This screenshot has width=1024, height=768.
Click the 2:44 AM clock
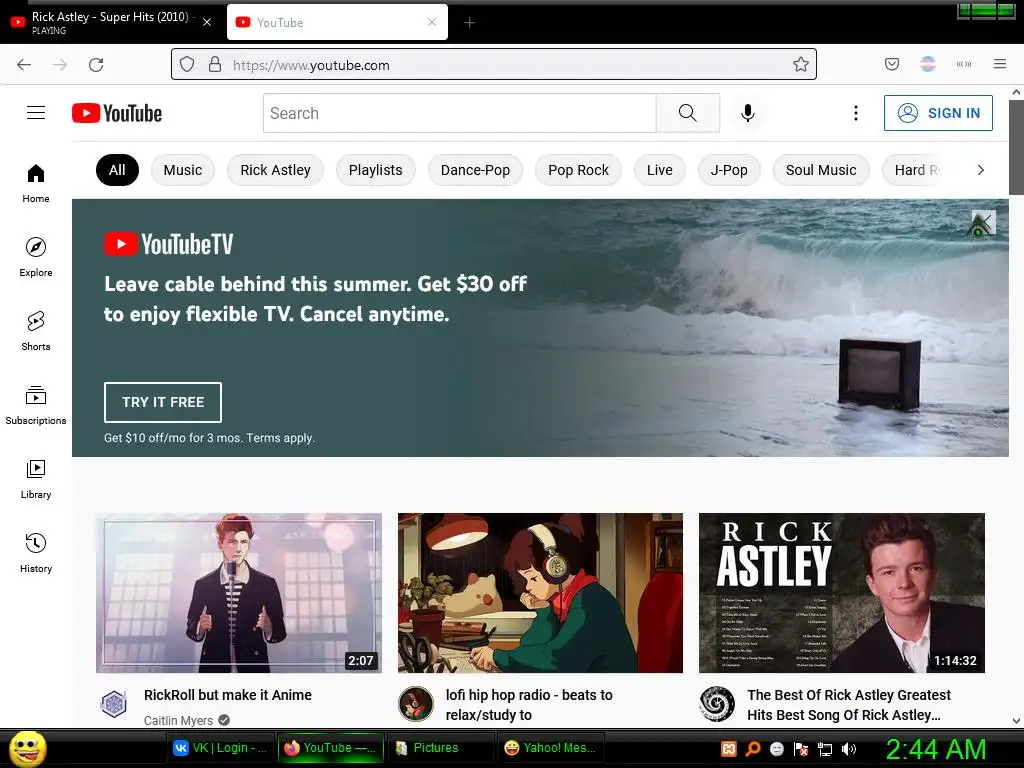click(936, 749)
